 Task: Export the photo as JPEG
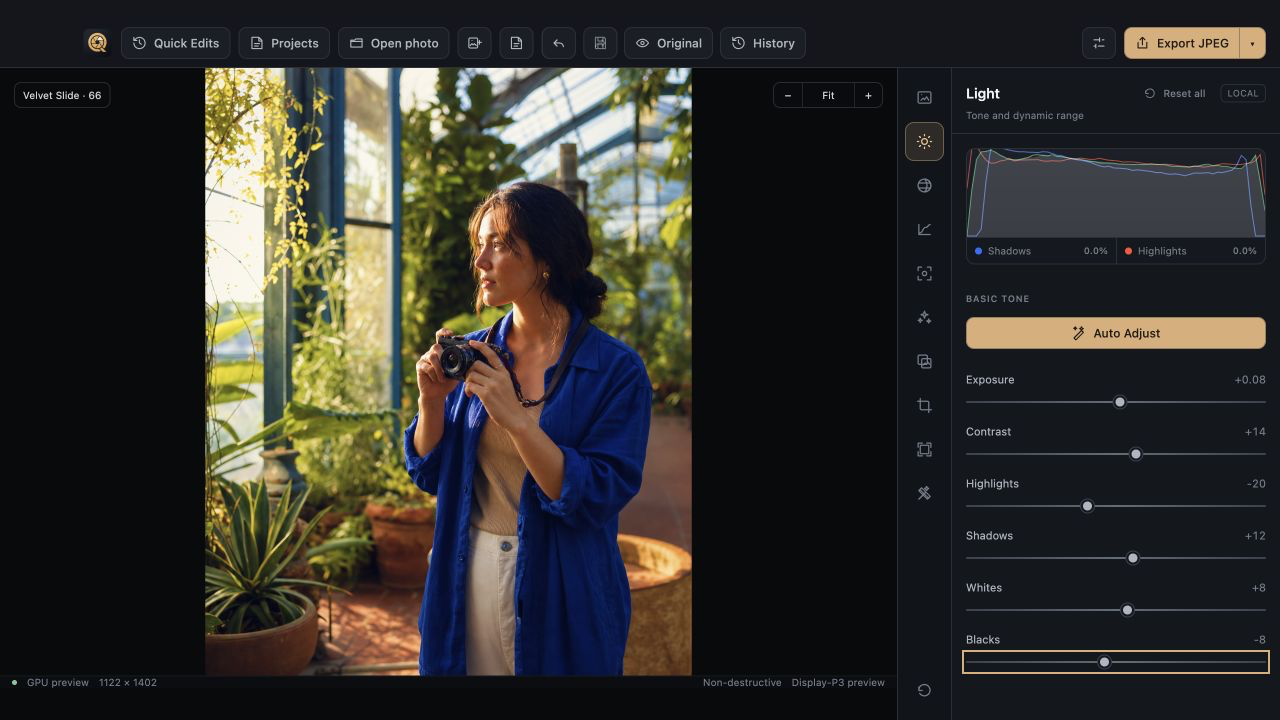point(1182,43)
